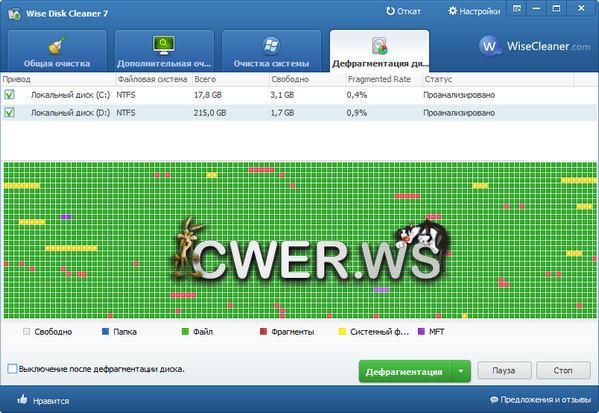Open the WiseCleaner.com link

pyautogui.click(x=548, y=46)
